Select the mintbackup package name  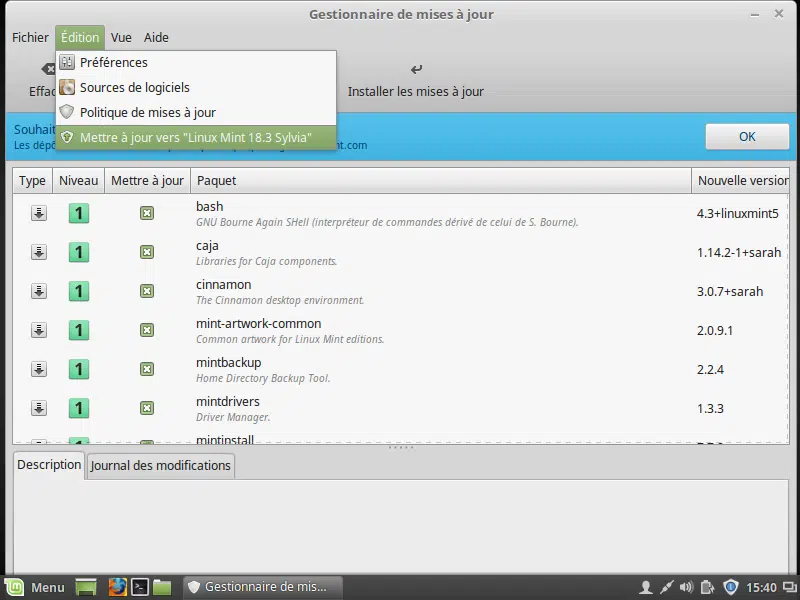point(229,363)
